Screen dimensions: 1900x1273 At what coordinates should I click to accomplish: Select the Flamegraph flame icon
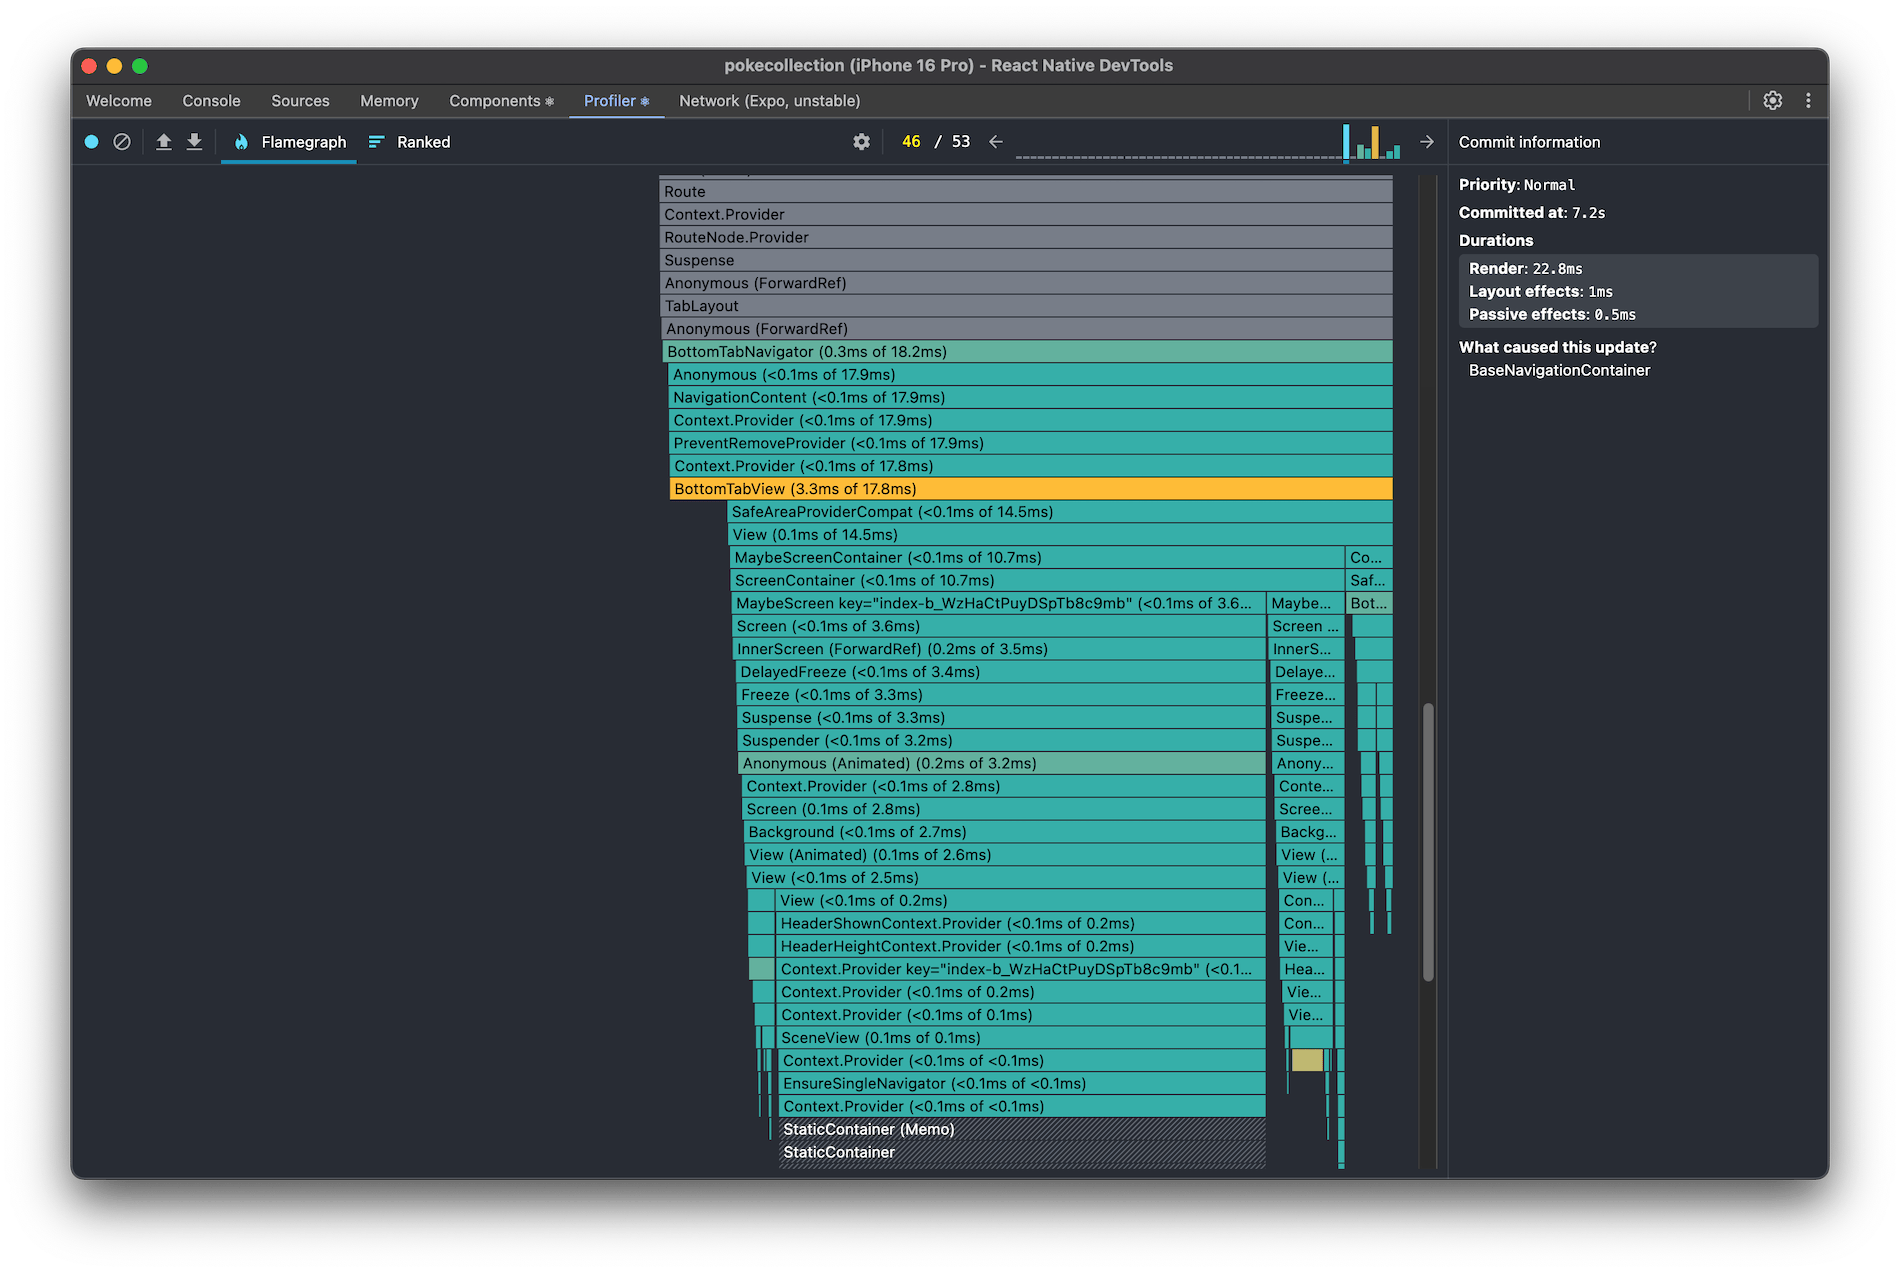[x=241, y=141]
